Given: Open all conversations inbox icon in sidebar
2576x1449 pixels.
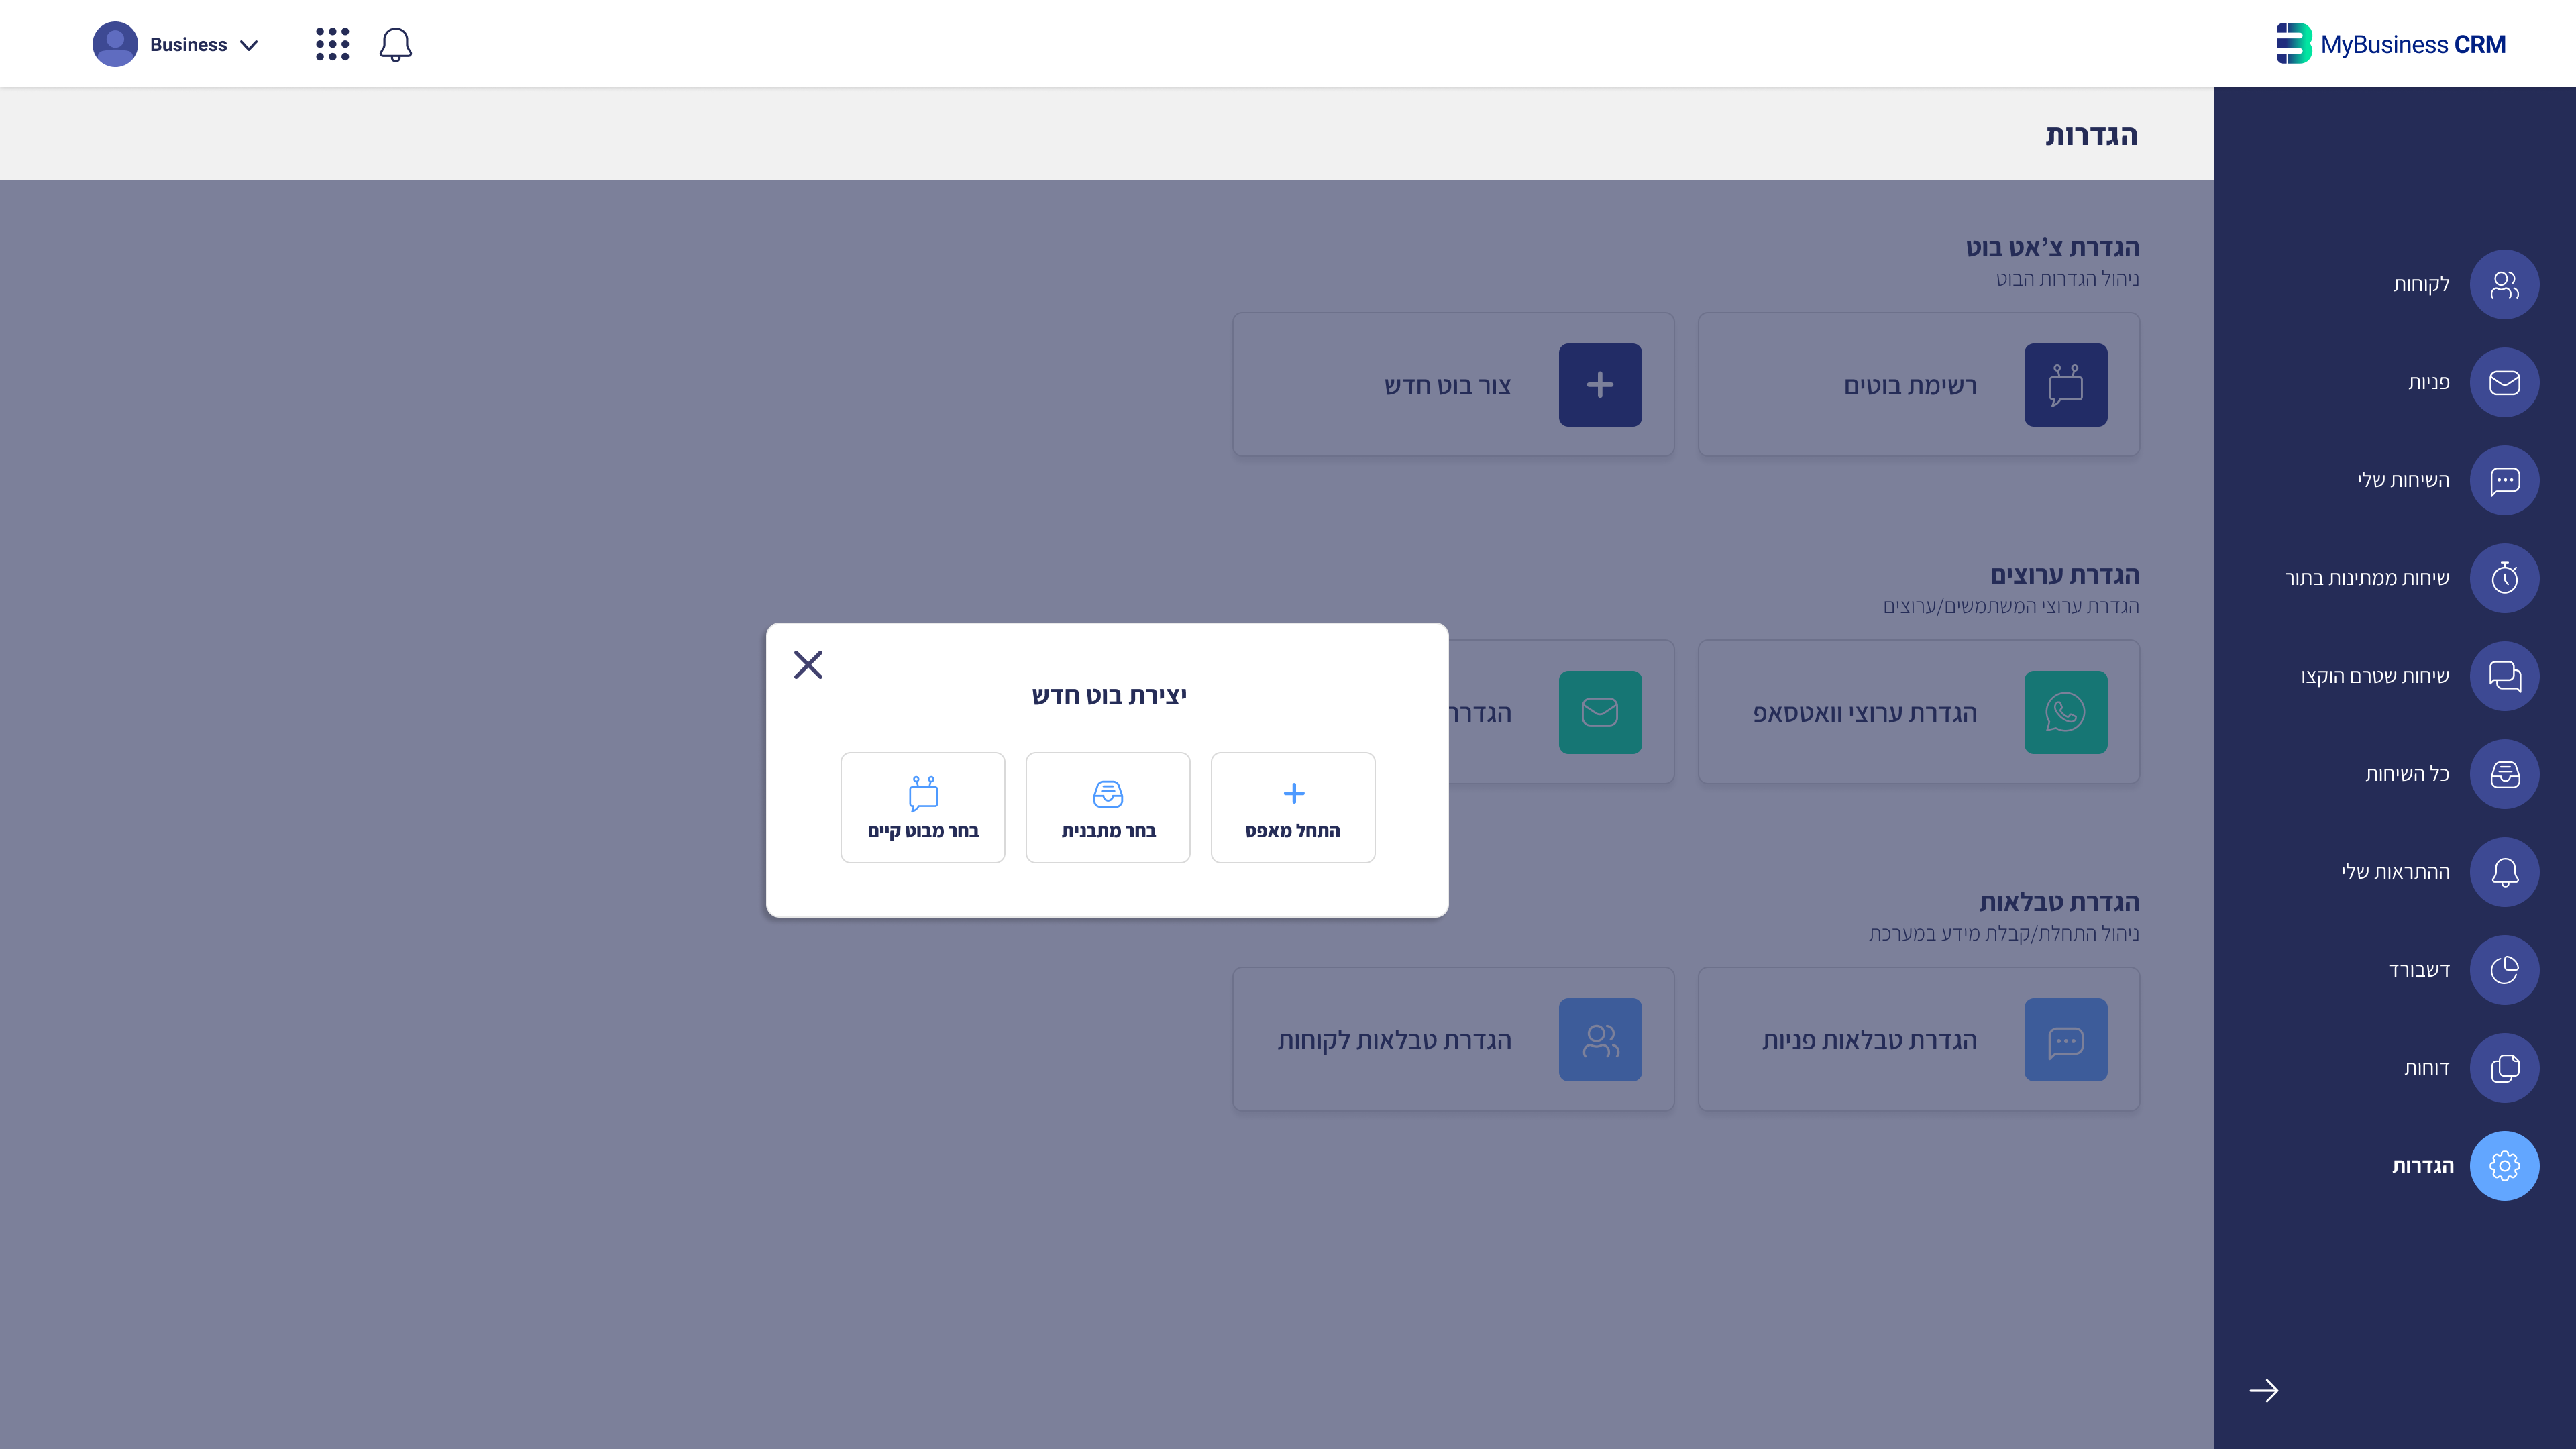Looking at the screenshot, I should (2504, 774).
